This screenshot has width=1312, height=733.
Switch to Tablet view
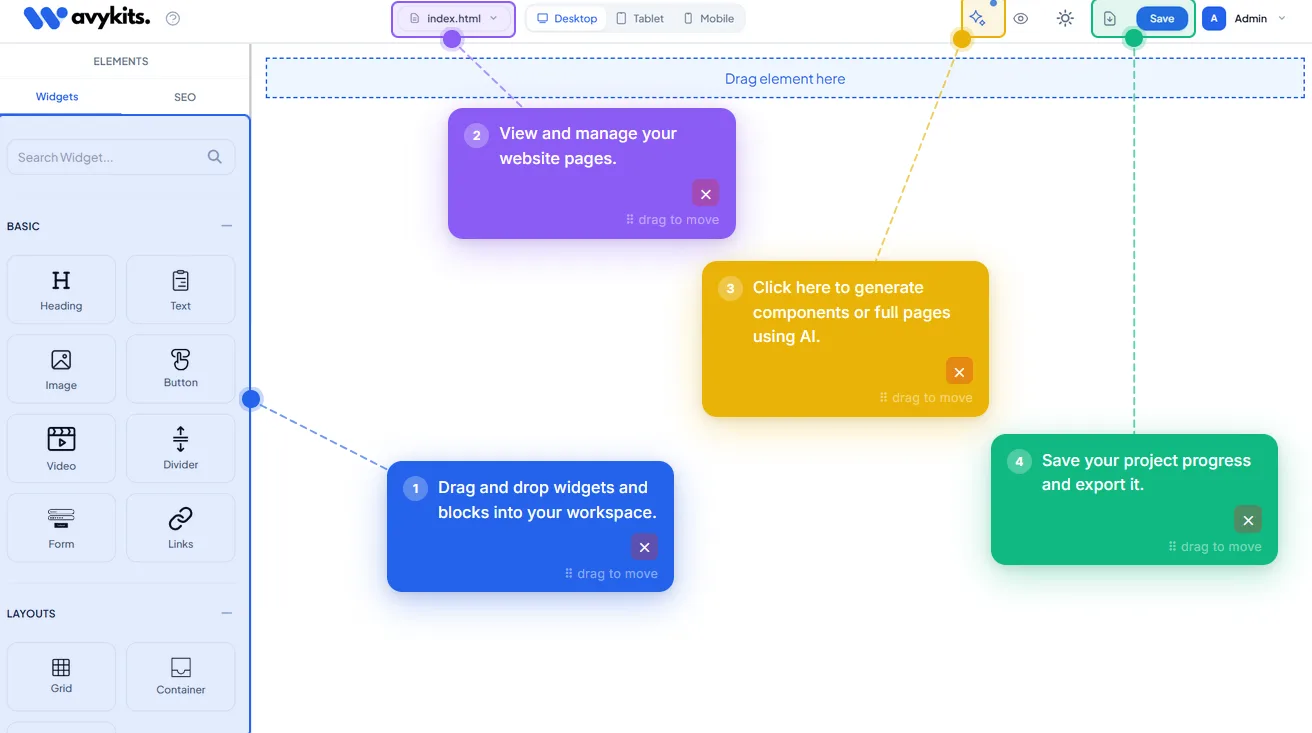click(x=640, y=18)
